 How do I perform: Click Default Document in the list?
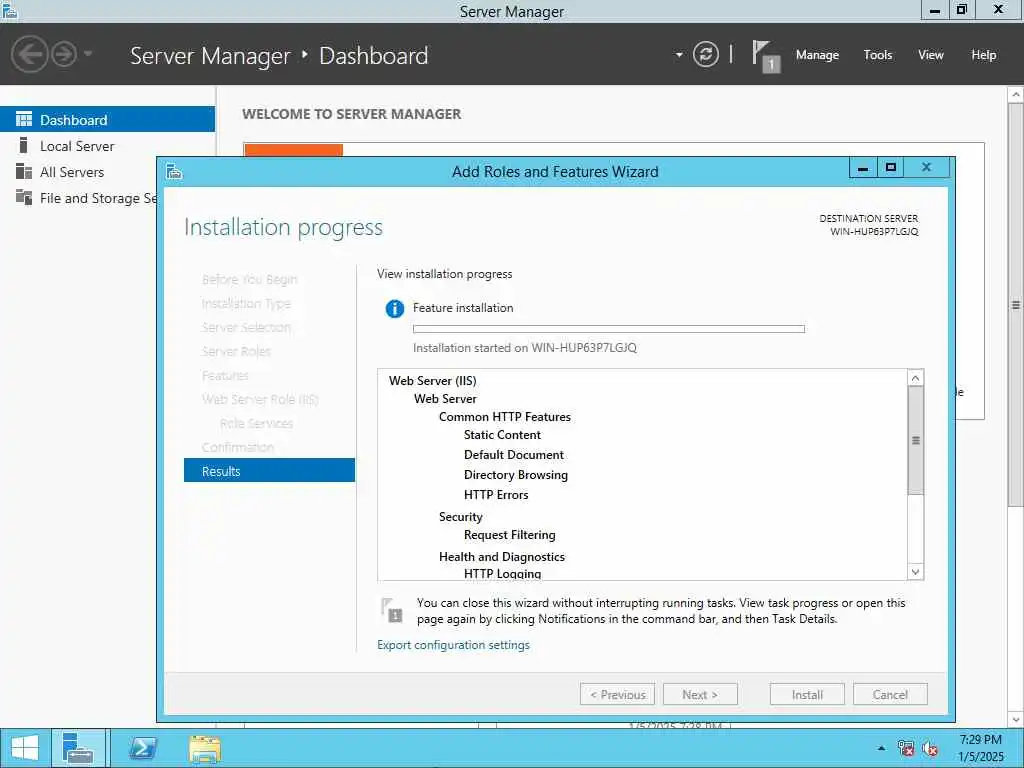tap(514, 455)
